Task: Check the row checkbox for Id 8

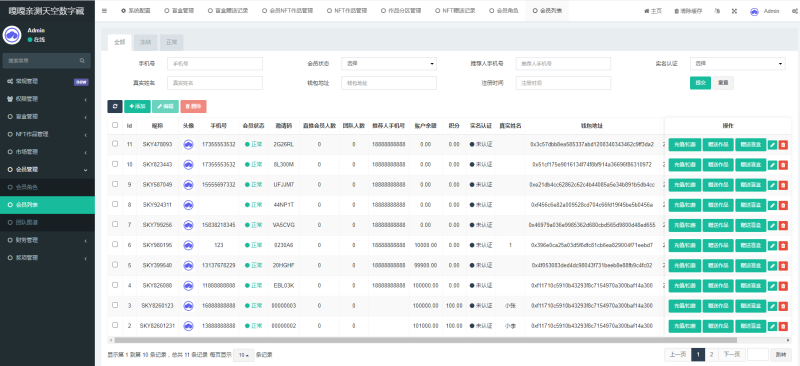Action: click(115, 204)
